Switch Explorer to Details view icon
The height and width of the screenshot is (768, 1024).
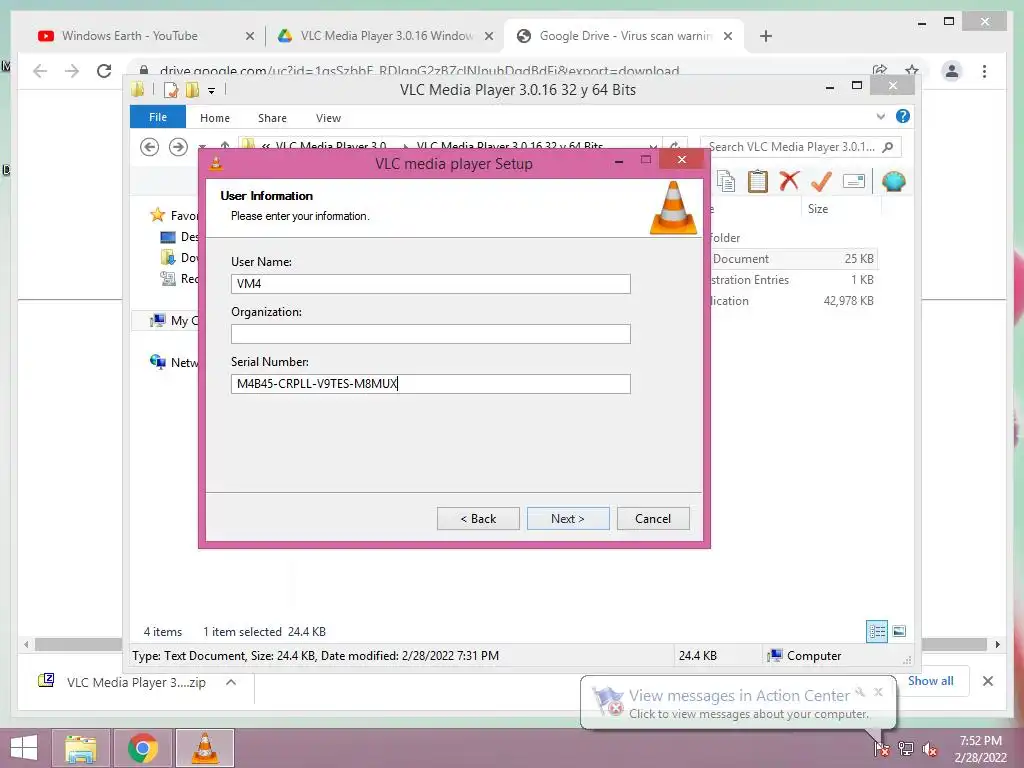pos(876,631)
